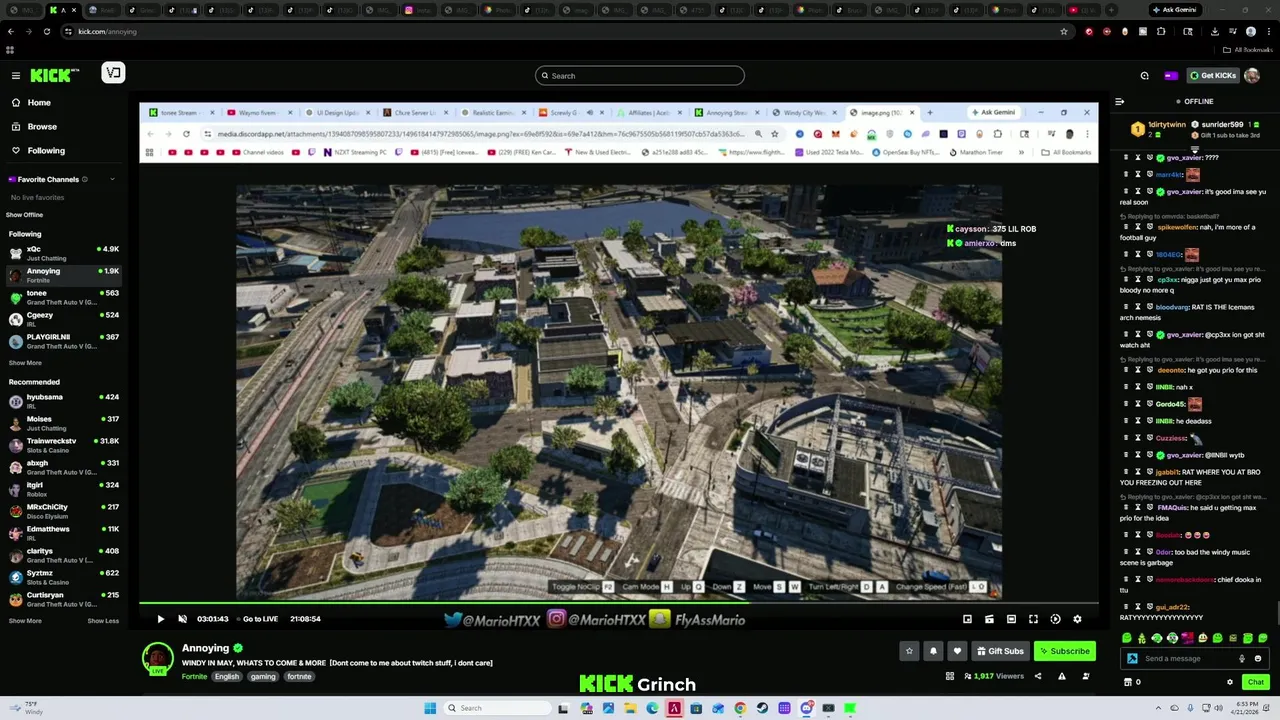Click the Gift Subs button

pyautogui.click(x=1000, y=651)
